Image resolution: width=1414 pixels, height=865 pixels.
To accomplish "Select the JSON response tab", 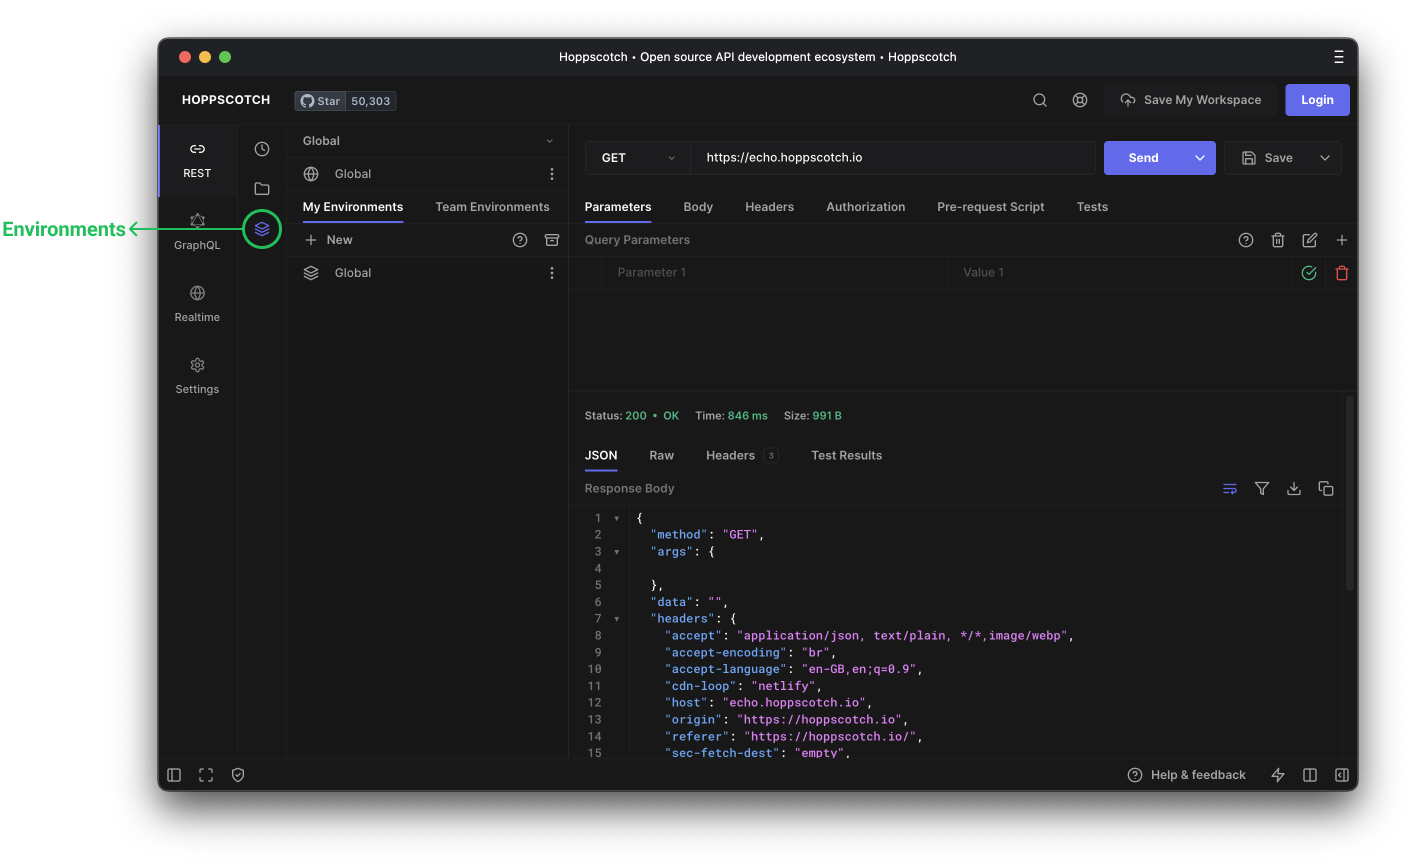I will pos(601,455).
